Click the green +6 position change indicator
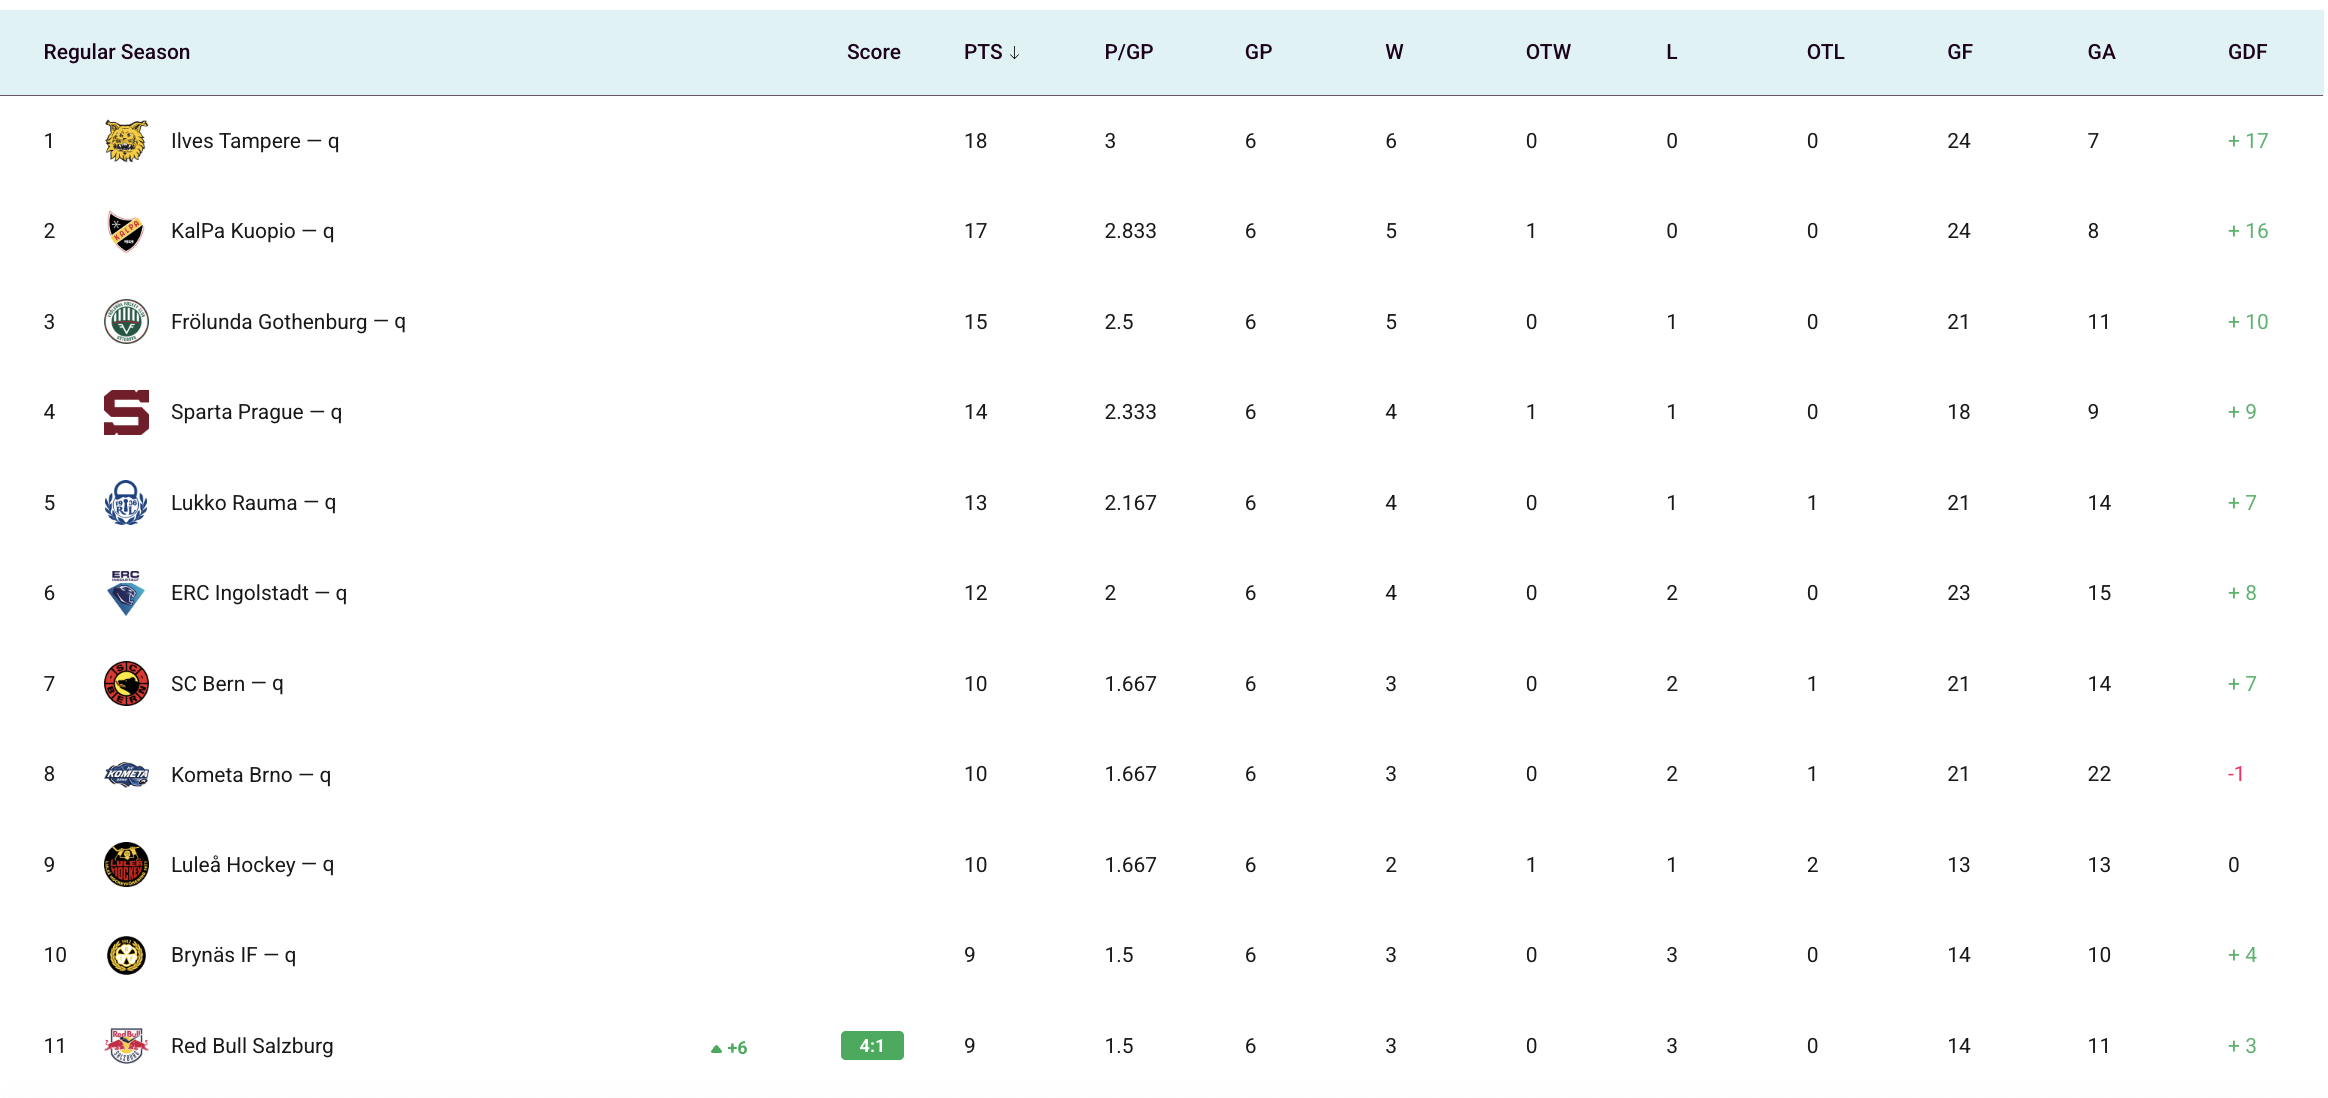This screenshot has height=1098, width=2328. (x=729, y=1048)
